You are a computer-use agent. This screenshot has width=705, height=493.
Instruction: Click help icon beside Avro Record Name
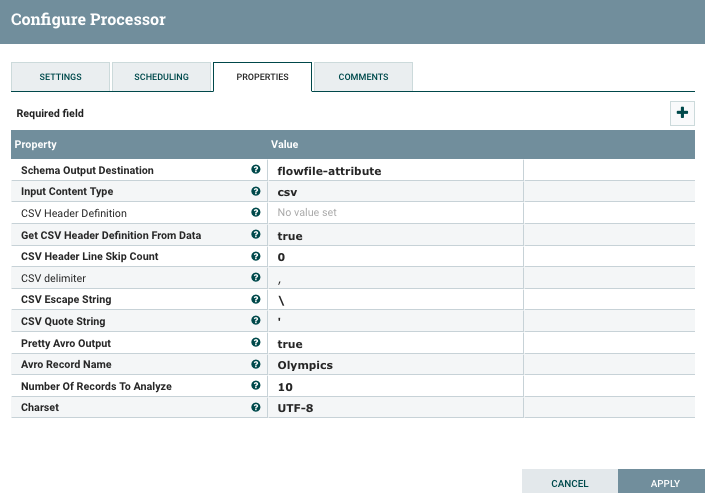(x=256, y=364)
